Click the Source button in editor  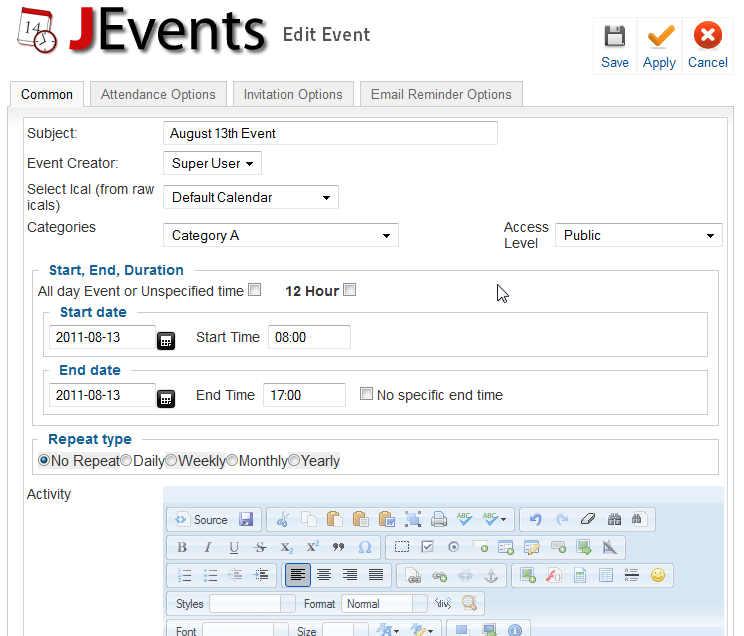click(201, 520)
